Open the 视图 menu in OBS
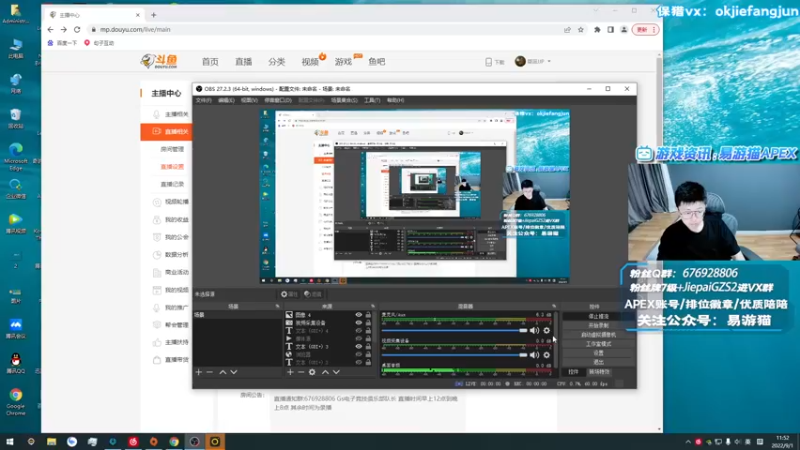The image size is (800, 450). [x=249, y=101]
